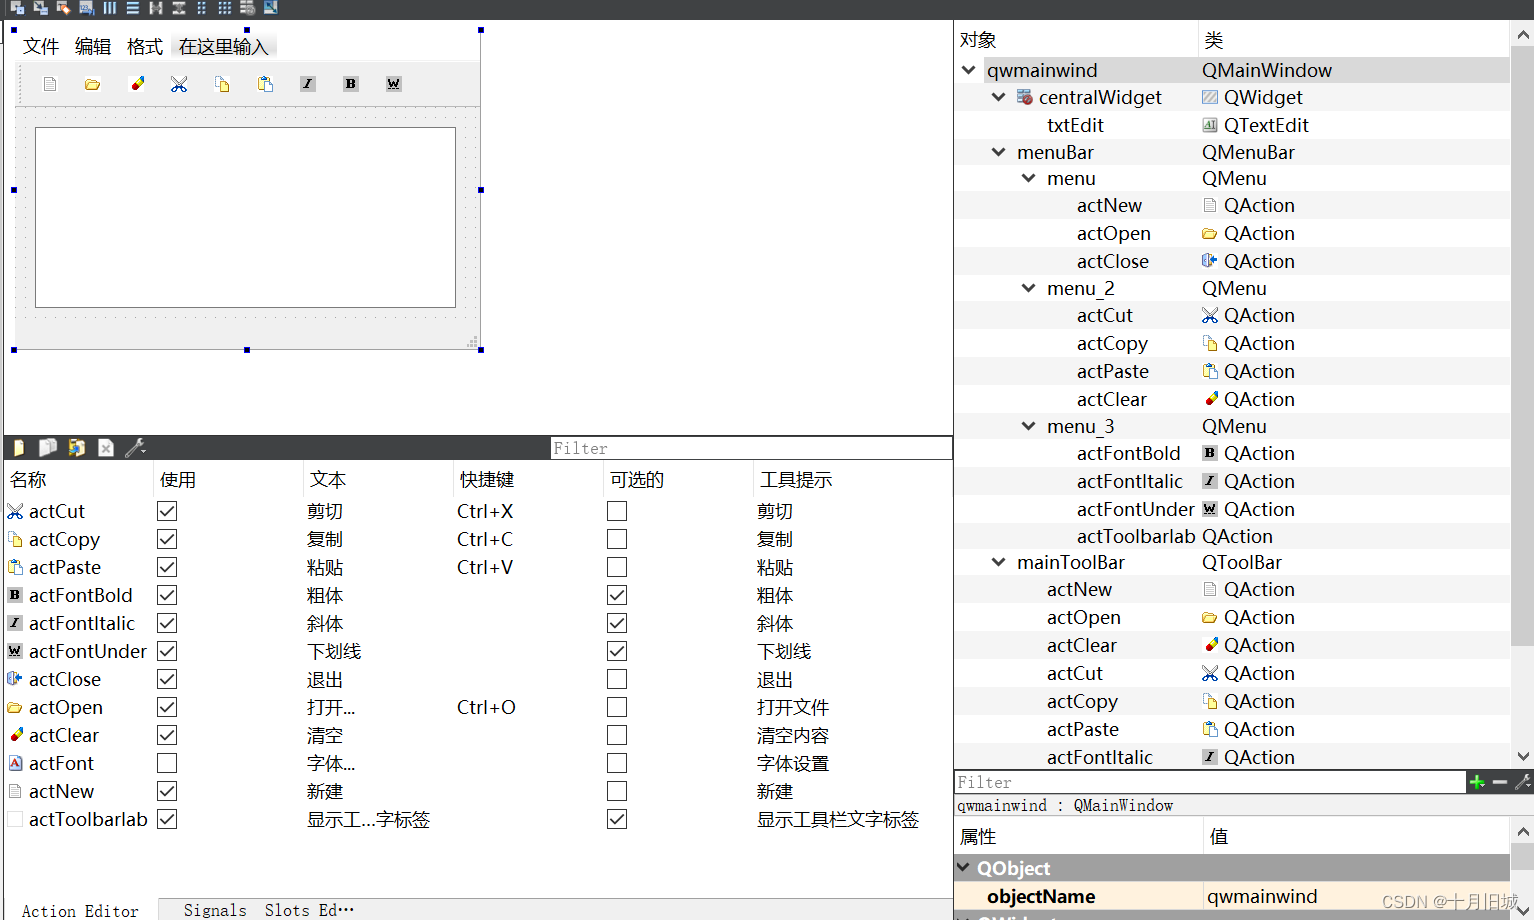Select the actFontUnder row in Action Editor

[x=85, y=650]
